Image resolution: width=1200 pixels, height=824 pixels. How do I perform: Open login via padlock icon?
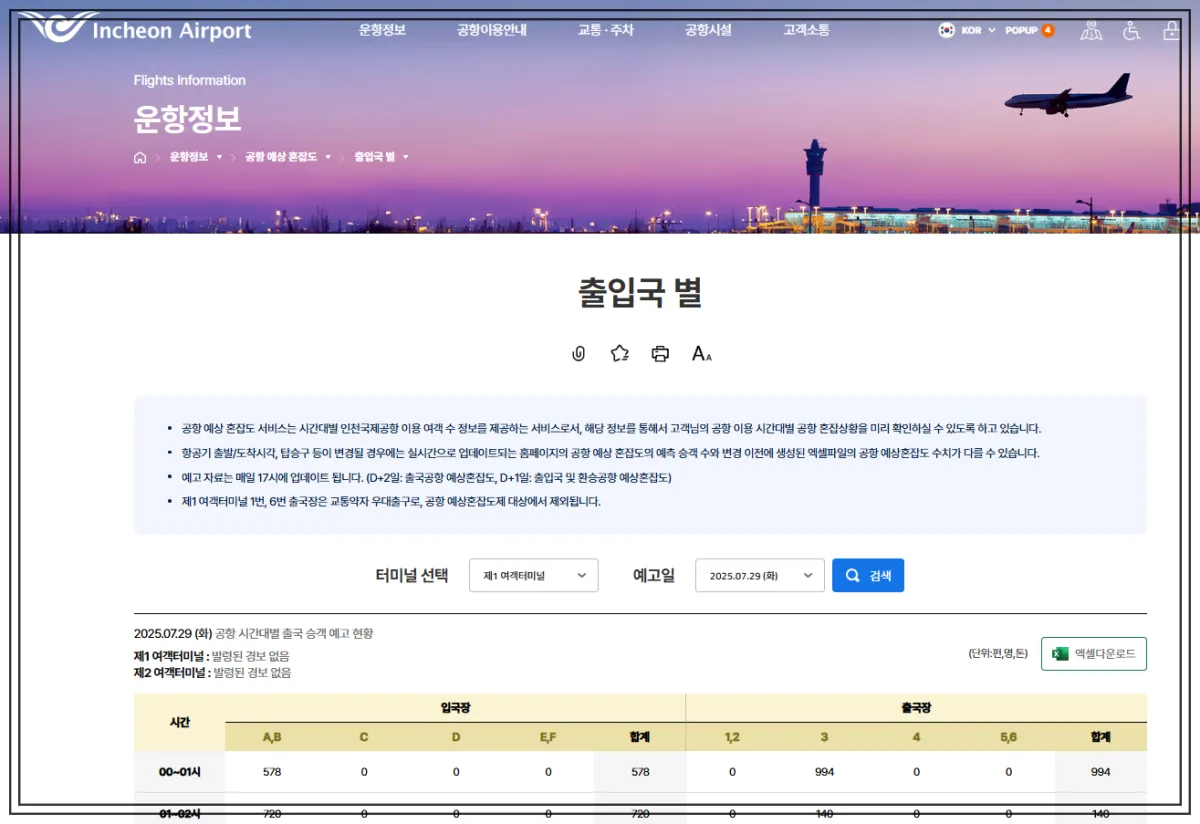(x=1170, y=30)
